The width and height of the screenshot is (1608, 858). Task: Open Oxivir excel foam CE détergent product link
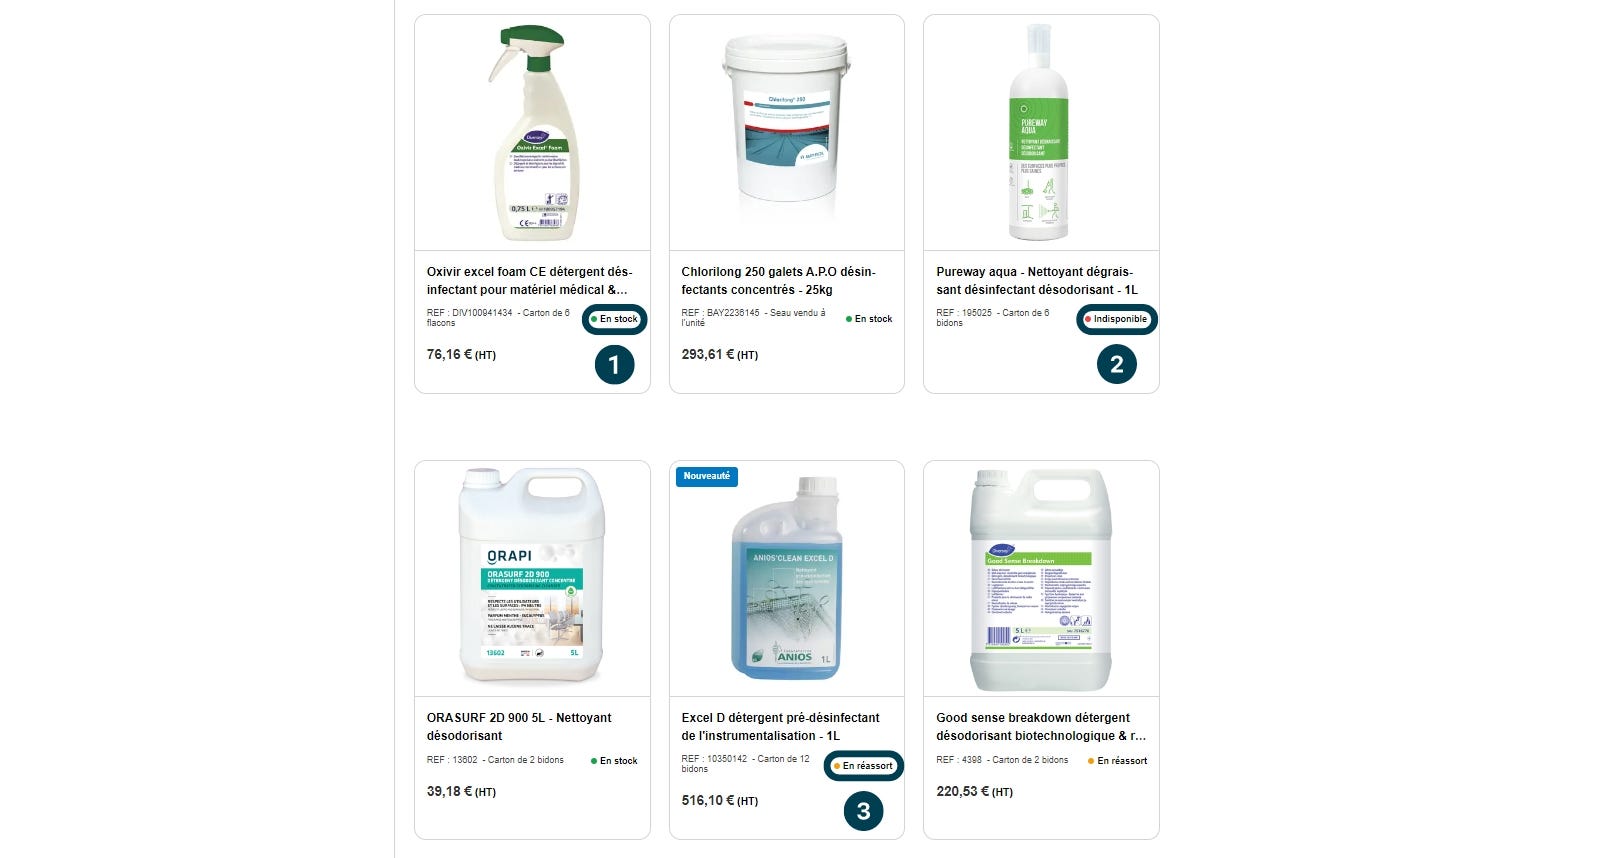(x=530, y=281)
